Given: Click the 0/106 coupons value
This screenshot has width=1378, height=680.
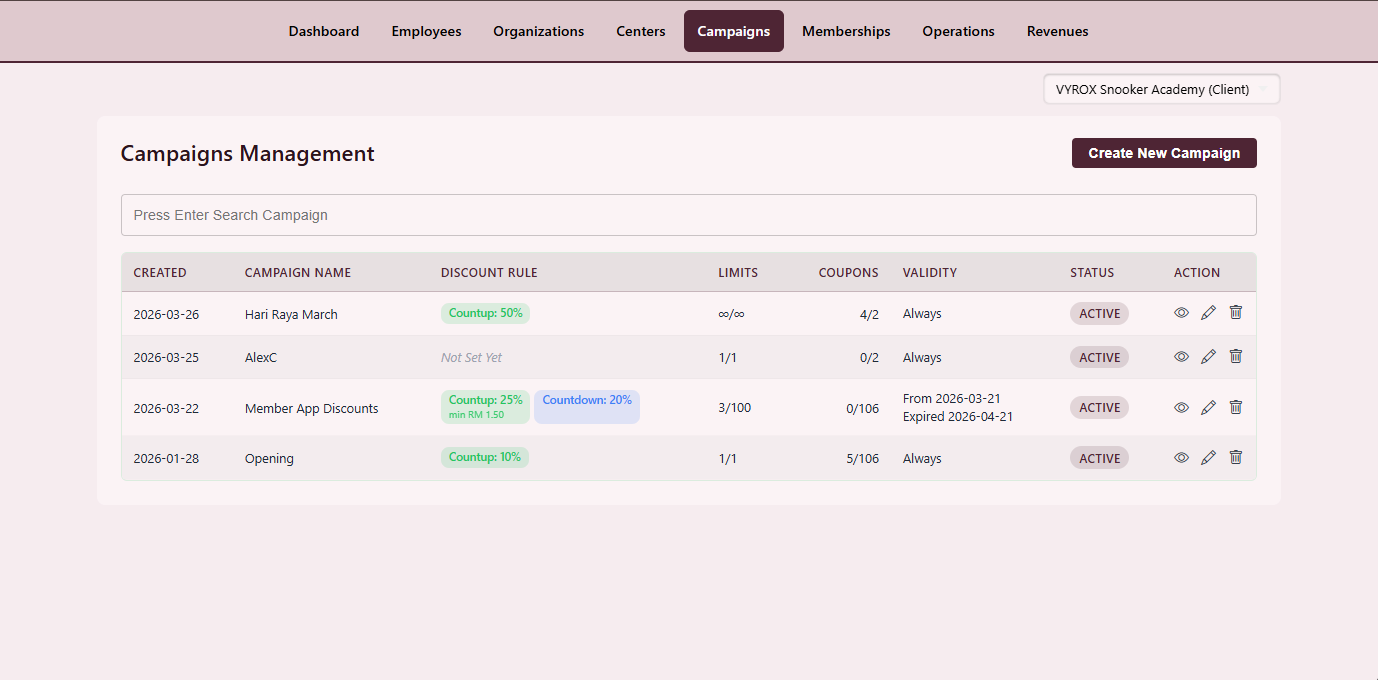Looking at the screenshot, I should click(862, 408).
